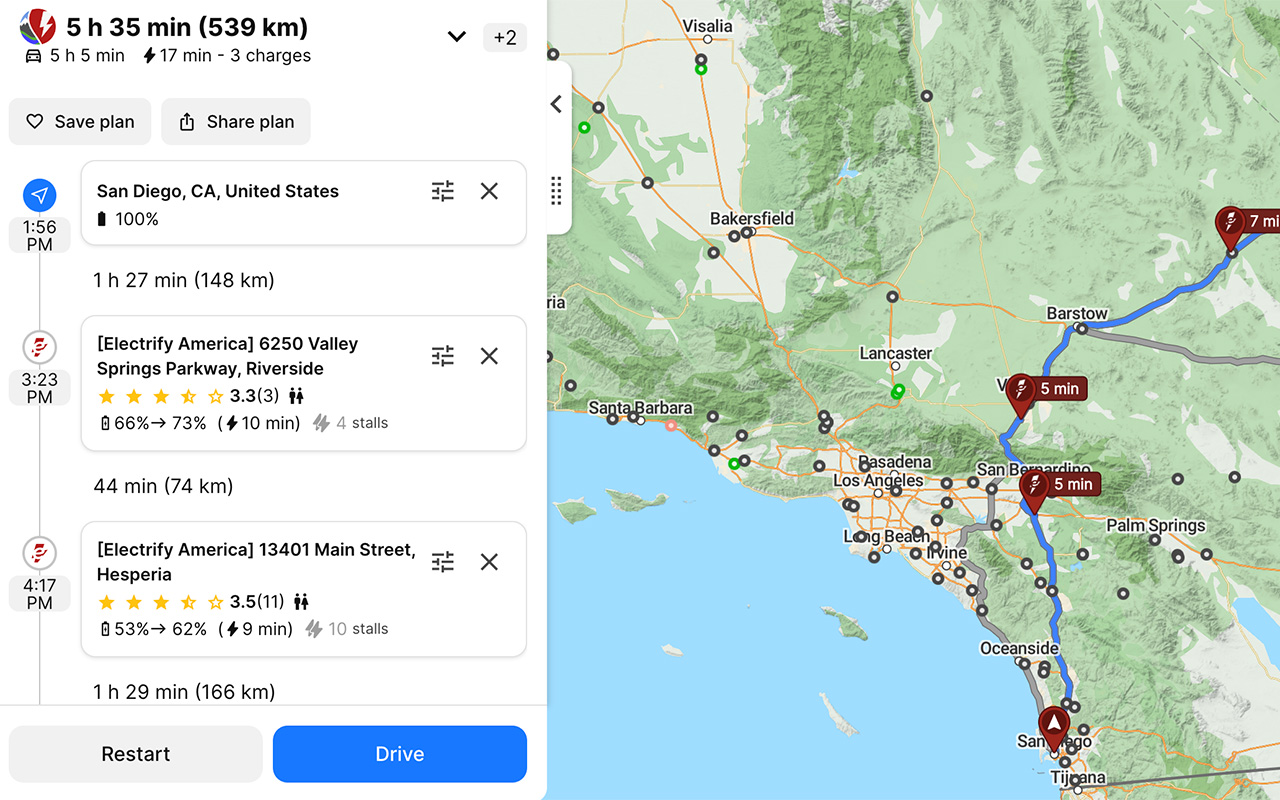Click the car icon next to 5 h 5 min

coord(33,56)
